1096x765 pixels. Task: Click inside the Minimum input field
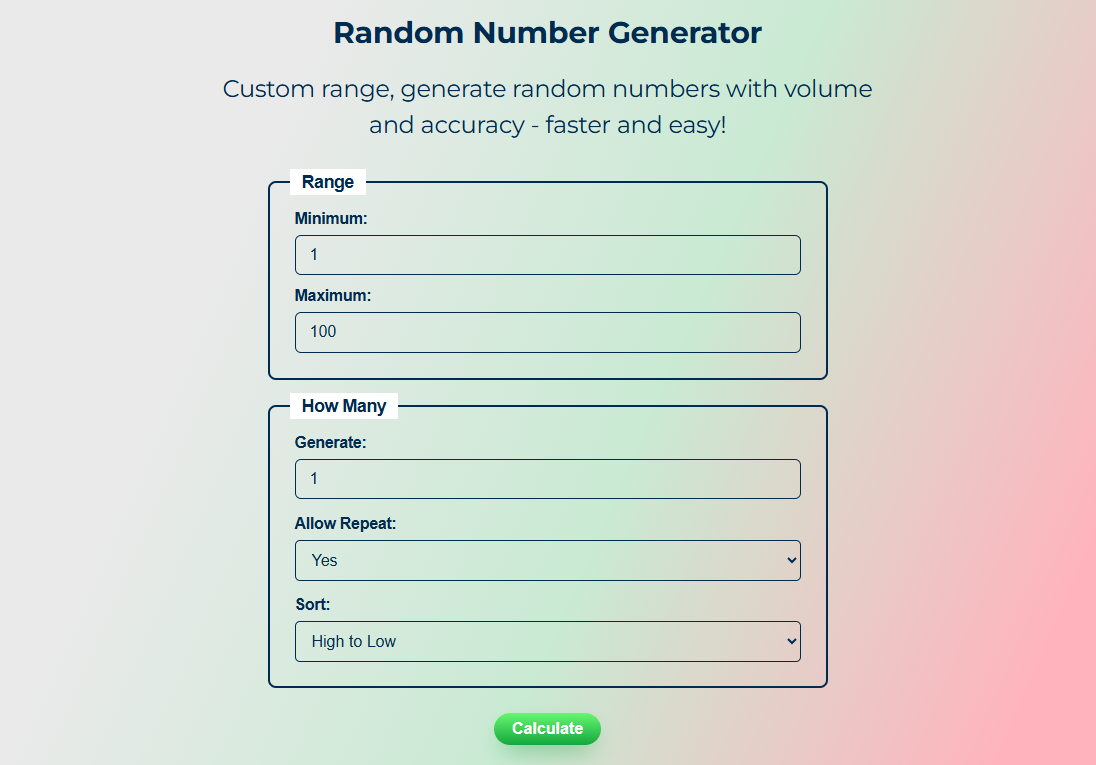(x=547, y=255)
